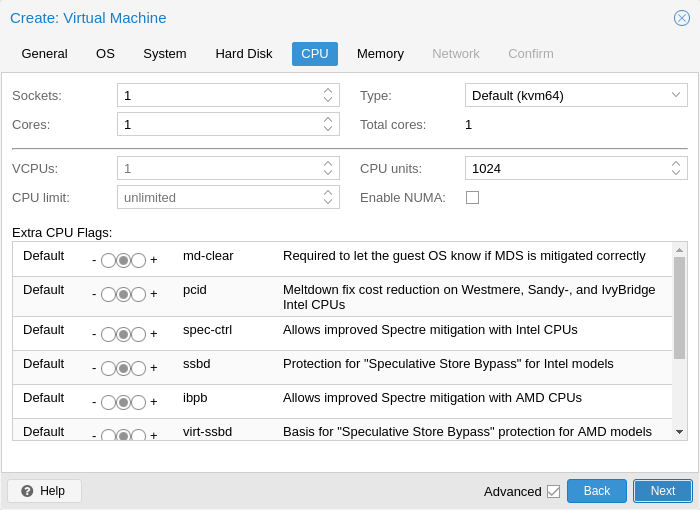Enable NUMA checkbox
Image resolution: width=700 pixels, height=510 pixels.
coord(472,198)
